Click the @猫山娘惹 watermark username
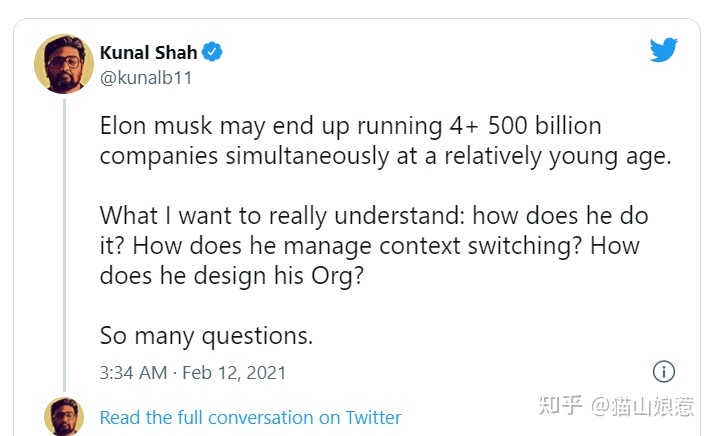Screen dimensions: 712x436 pos(641,406)
